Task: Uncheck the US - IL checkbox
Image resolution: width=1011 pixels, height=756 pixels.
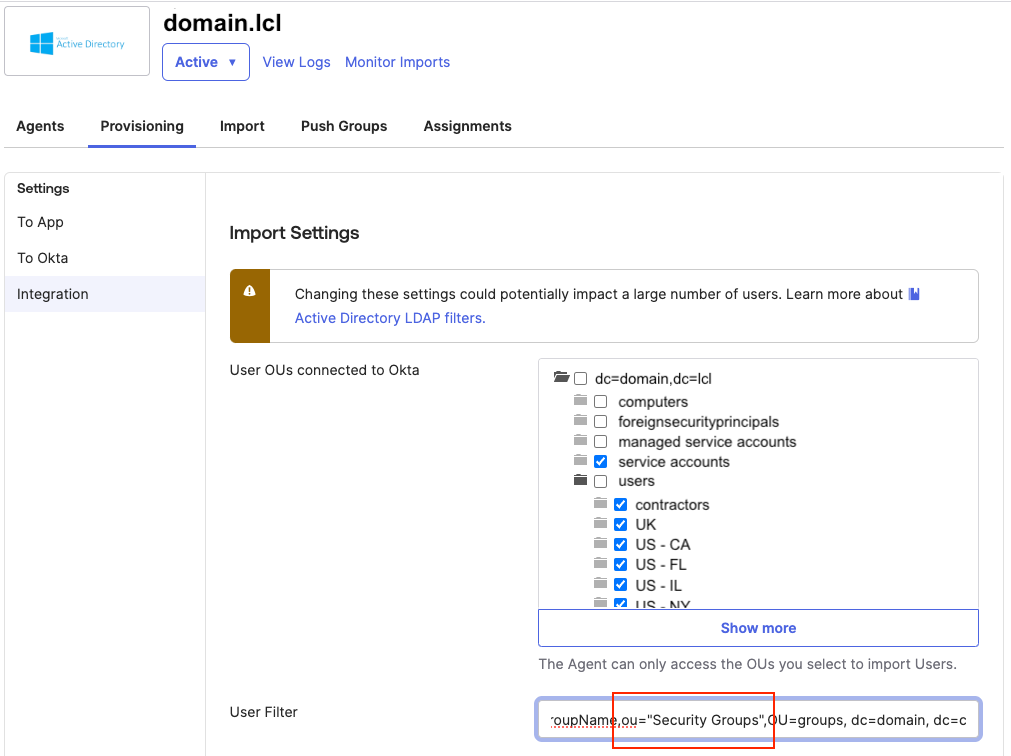Action: [620, 585]
